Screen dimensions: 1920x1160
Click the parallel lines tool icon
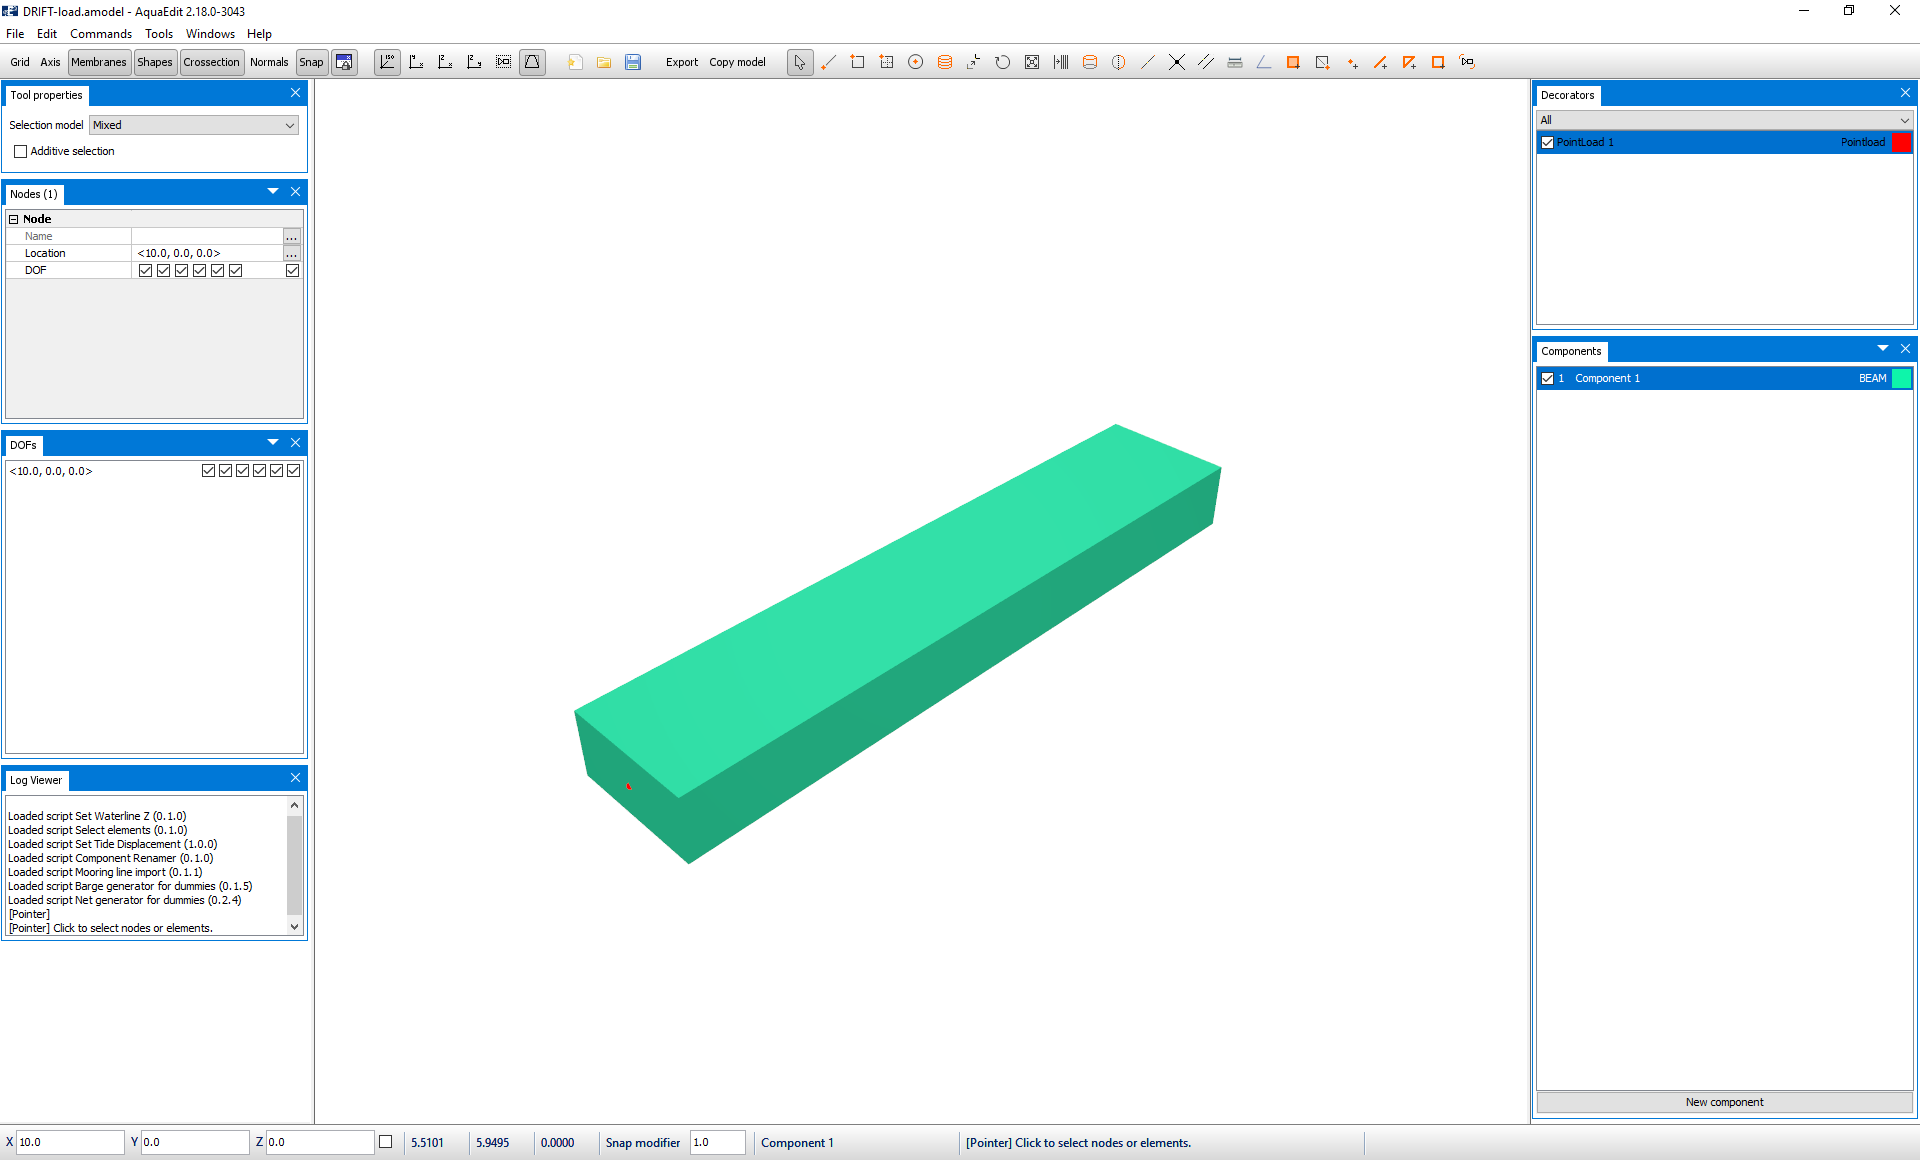(x=1206, y=62)
